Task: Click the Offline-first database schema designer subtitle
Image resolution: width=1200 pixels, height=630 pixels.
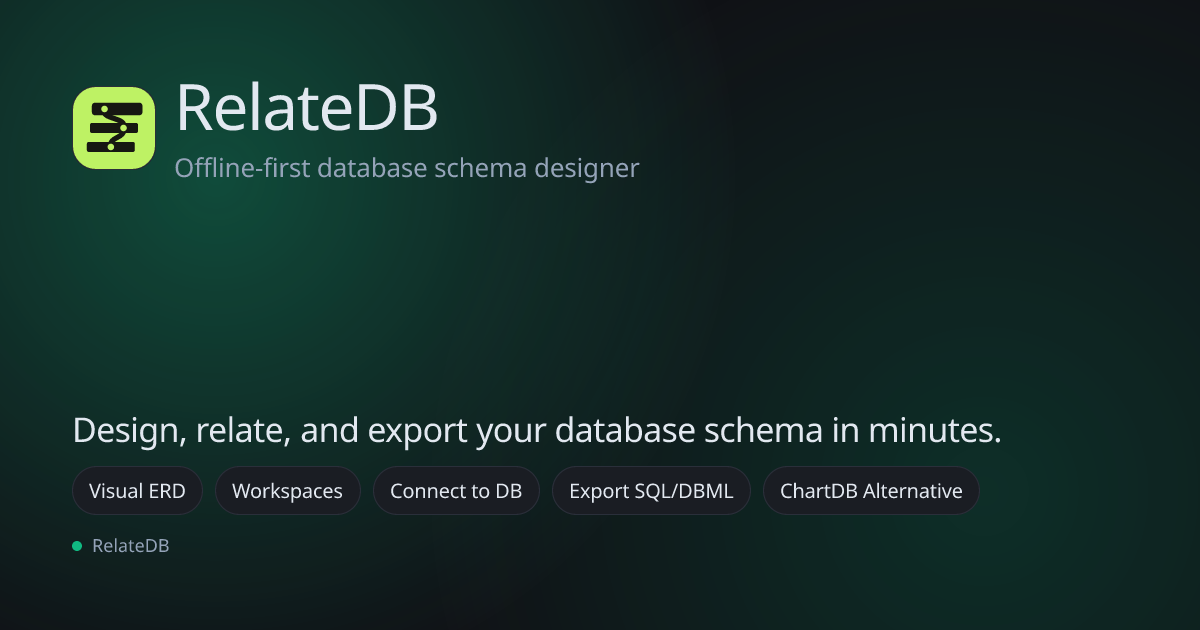Action: point(407,168)
